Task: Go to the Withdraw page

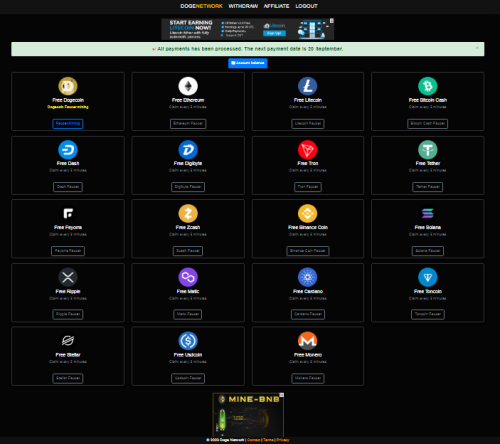Action: click(243, 6)
